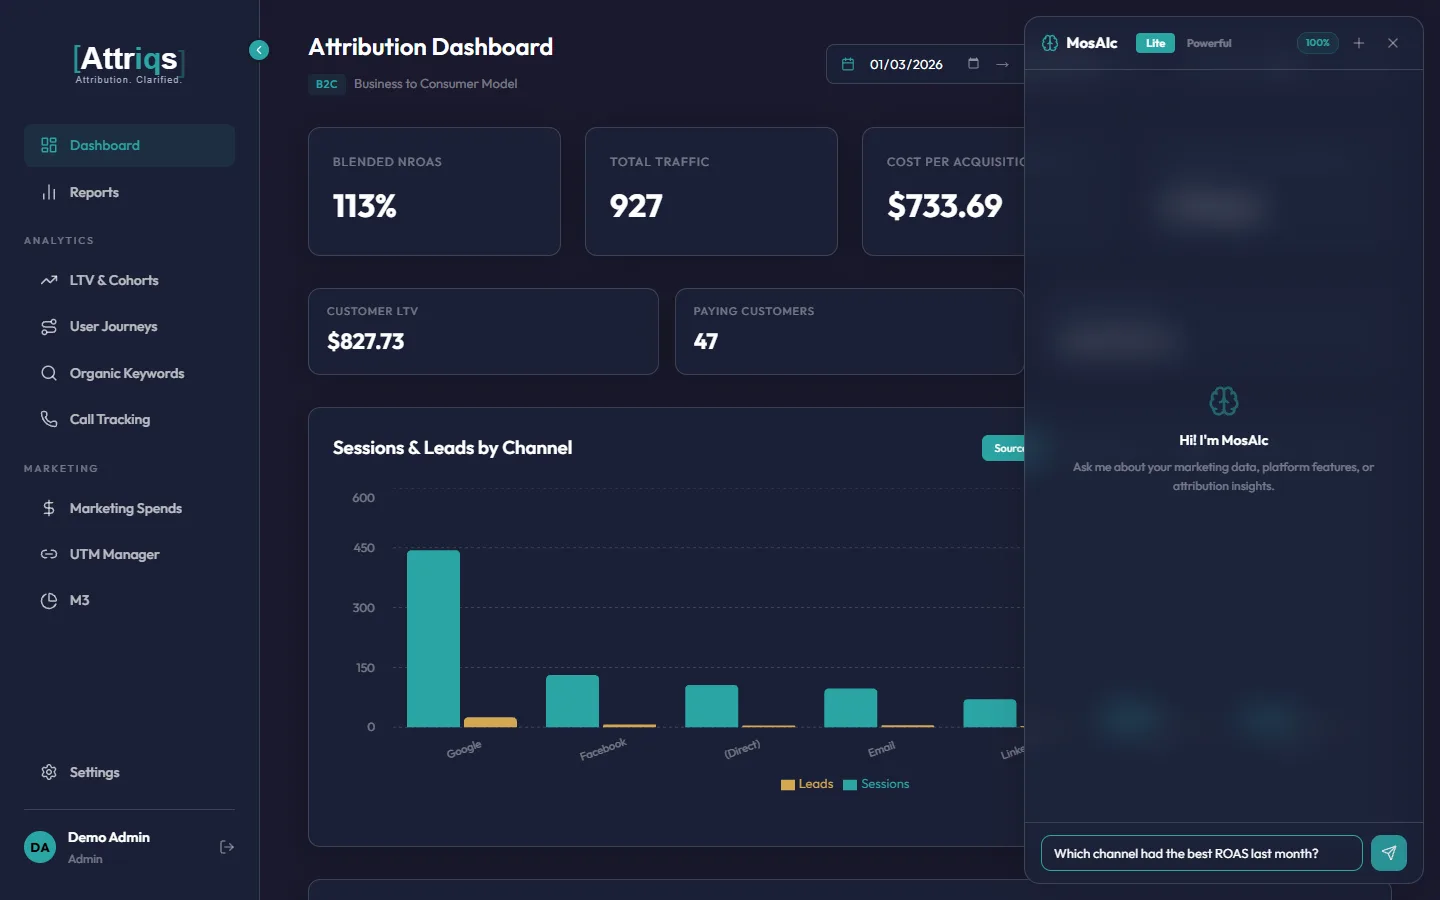Click the Call Tracking phone icon
1440x900 pixels.
pyautogui.click(x=48, y=419)
